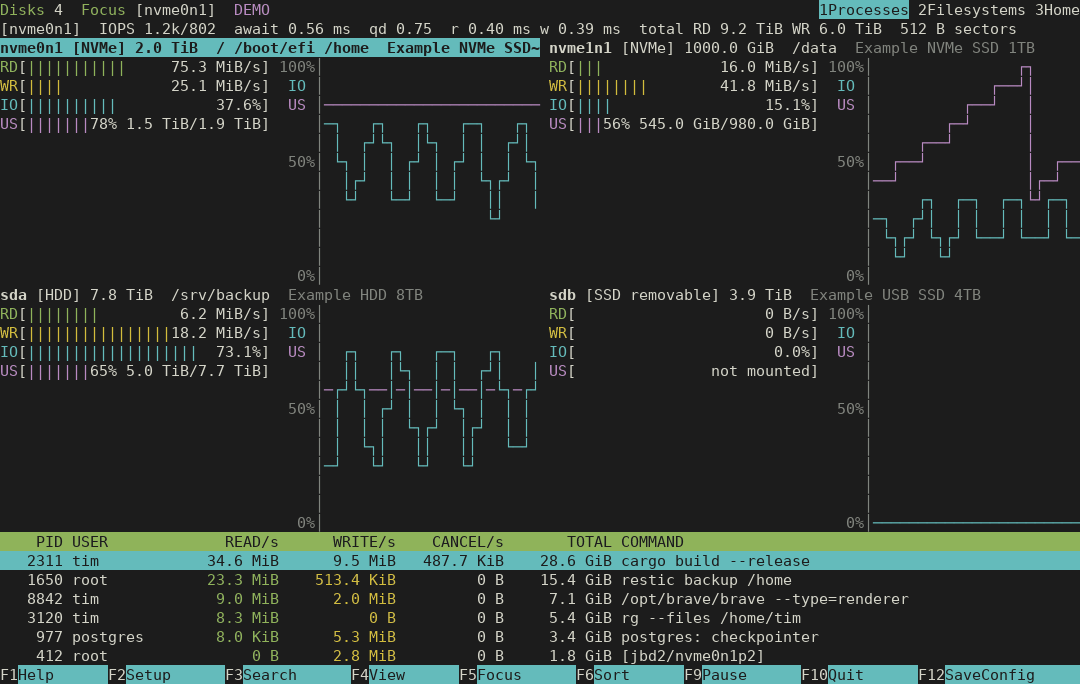
Task: Sort the process list by USER column
Action: [90, 542]
